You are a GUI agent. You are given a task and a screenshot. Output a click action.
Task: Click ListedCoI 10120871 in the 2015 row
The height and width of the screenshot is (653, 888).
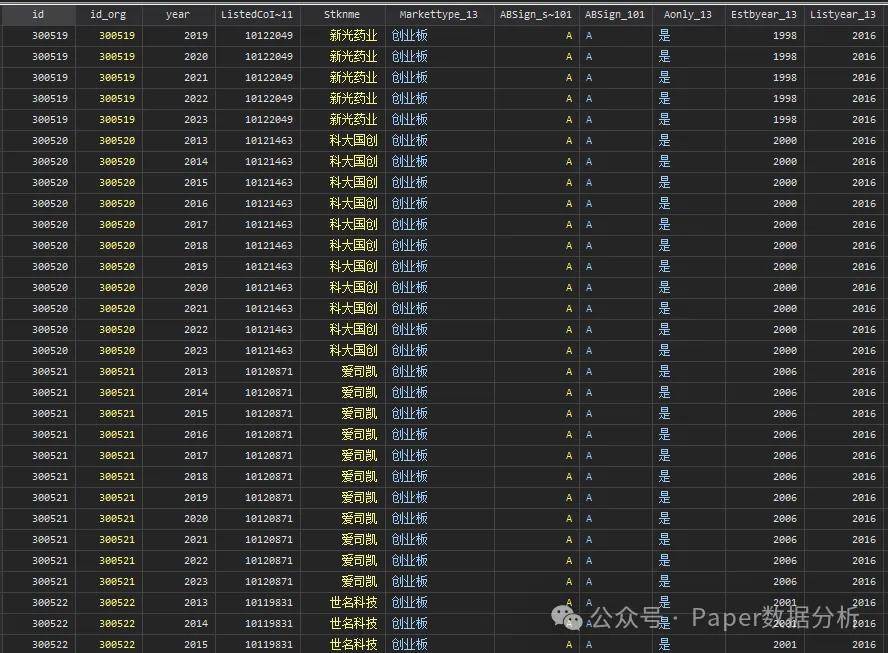tap(269, 413)
